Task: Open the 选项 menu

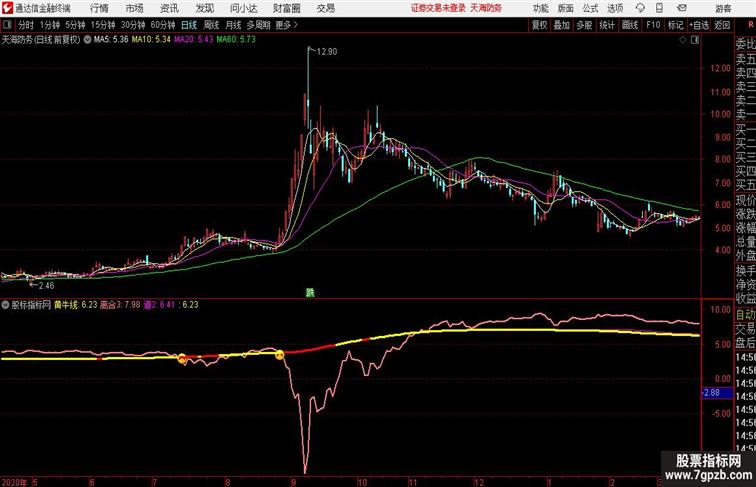Action: tap(615, 8)
